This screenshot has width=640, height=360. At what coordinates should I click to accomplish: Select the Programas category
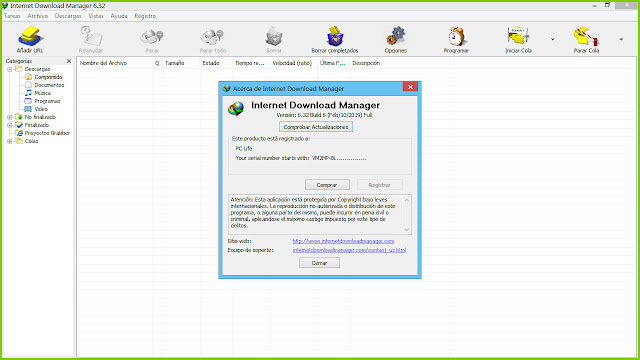point(47,101)
